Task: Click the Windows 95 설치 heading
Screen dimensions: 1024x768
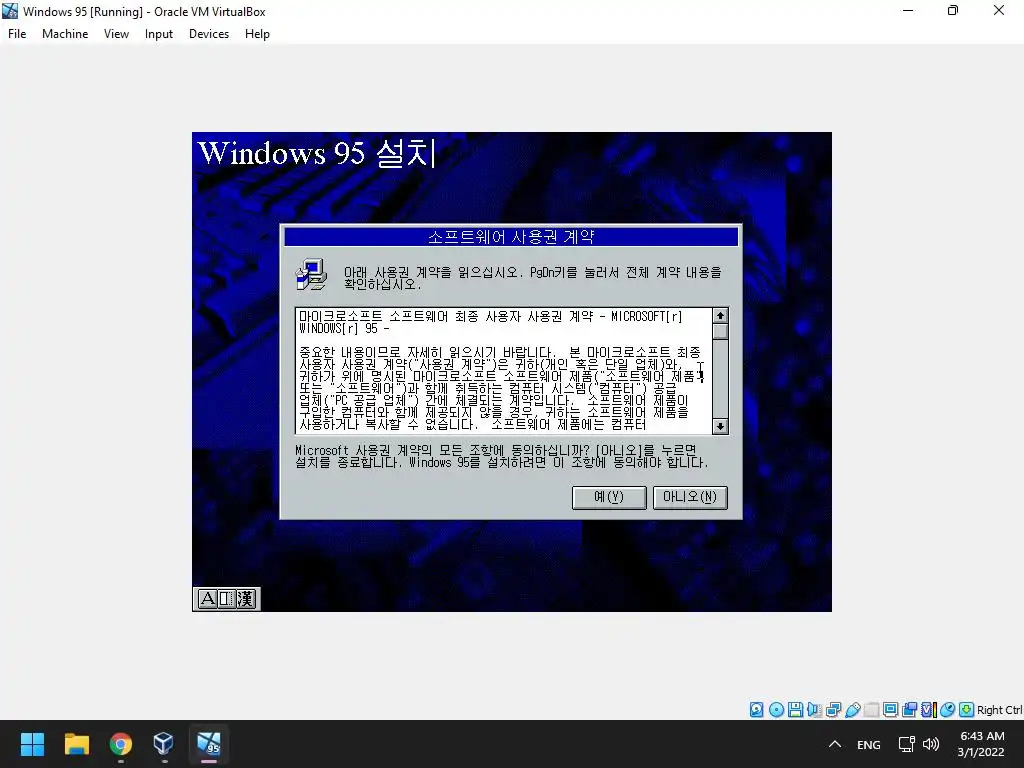Action: click(316, 153)
